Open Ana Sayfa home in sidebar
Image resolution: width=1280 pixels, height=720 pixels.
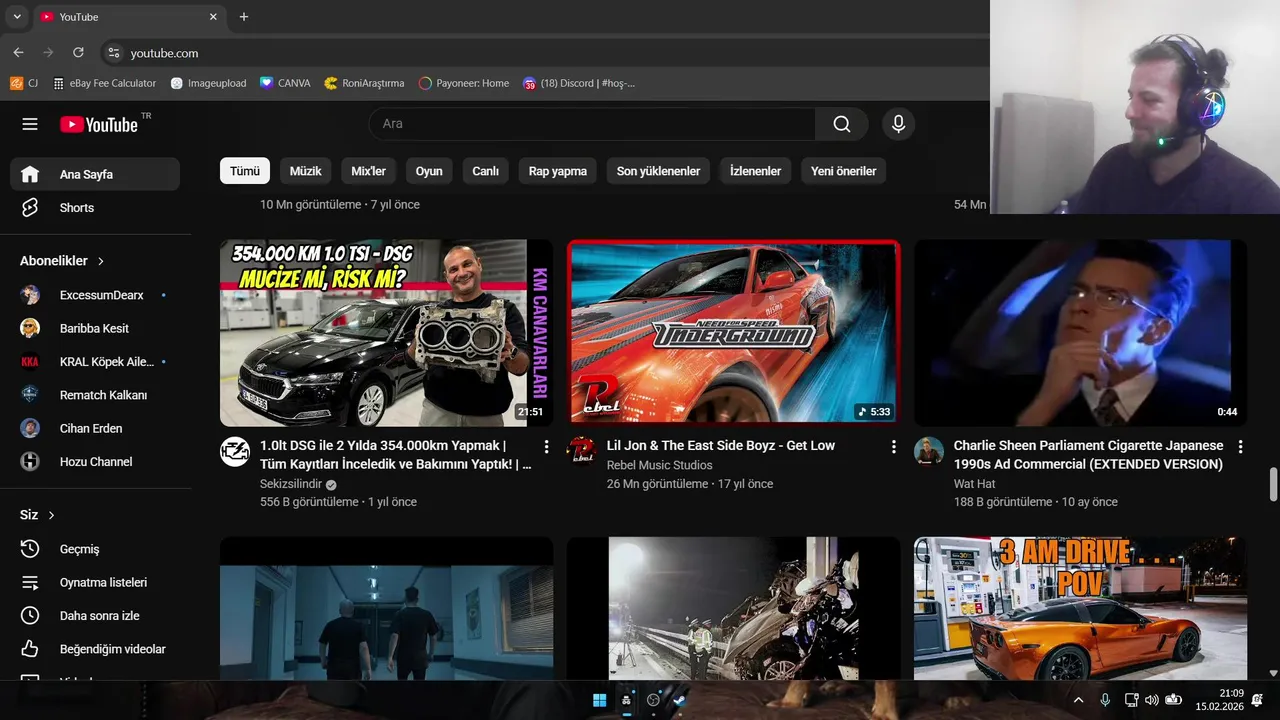tap(95, 174)
